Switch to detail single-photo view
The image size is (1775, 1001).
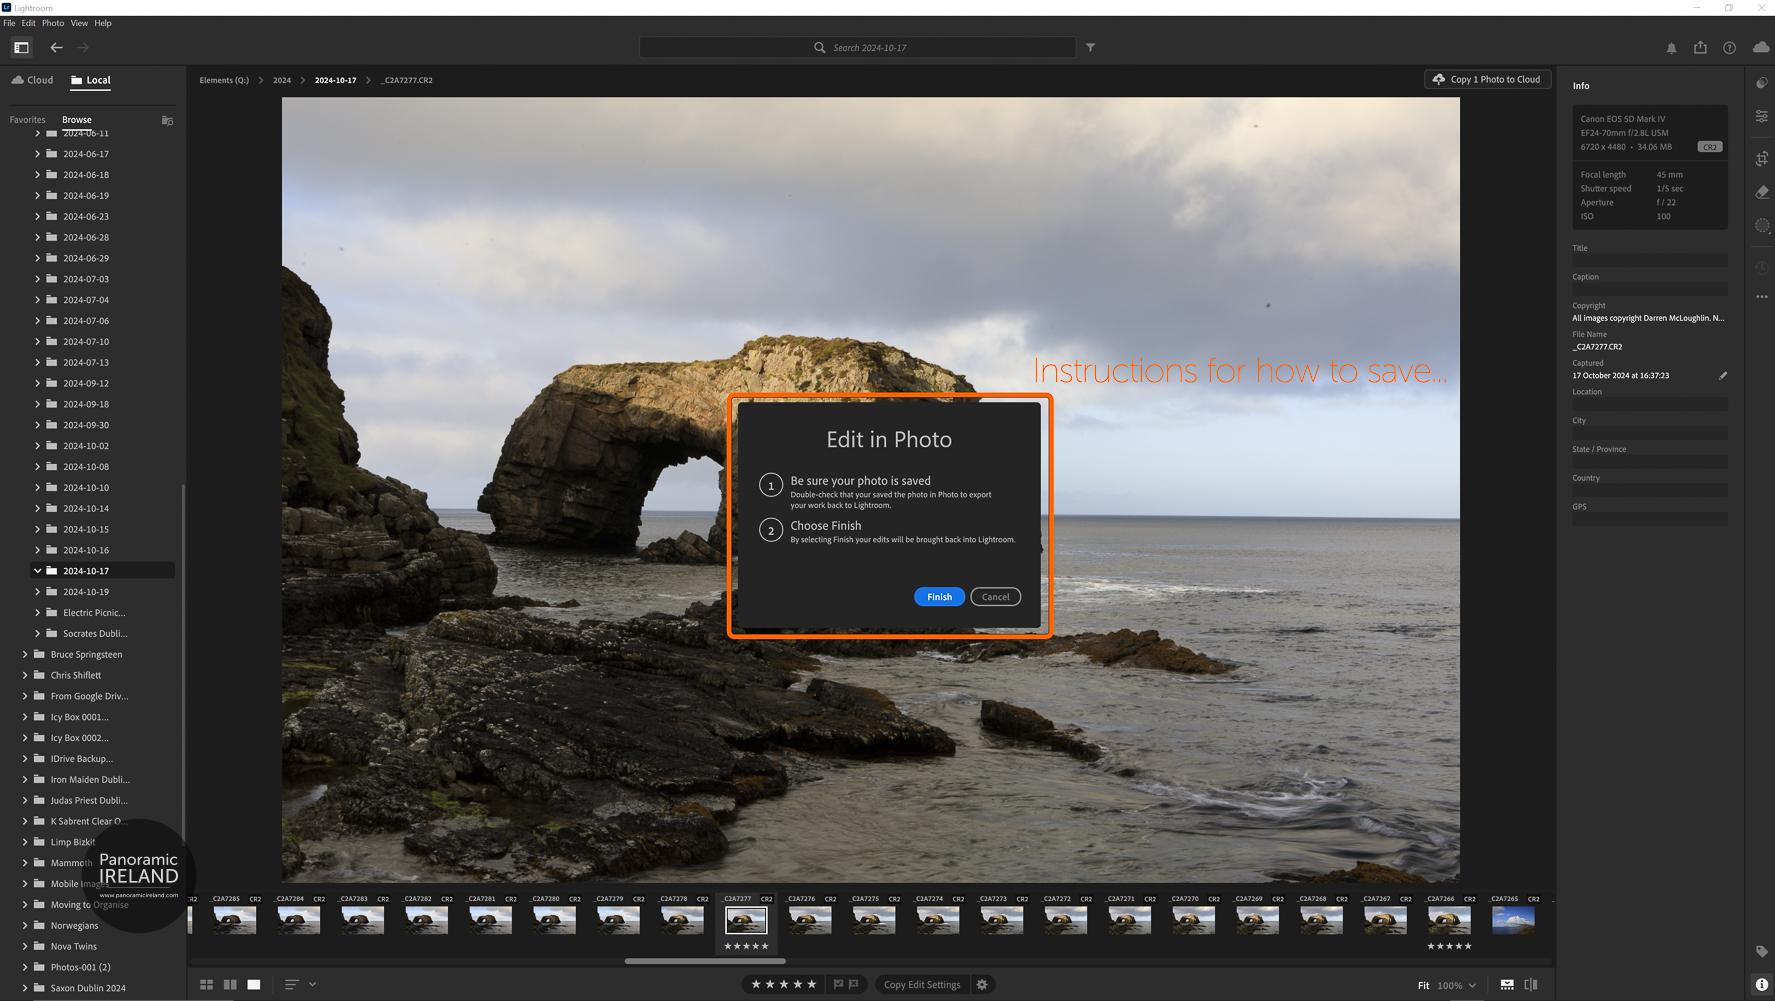click(x=254, y=985)
